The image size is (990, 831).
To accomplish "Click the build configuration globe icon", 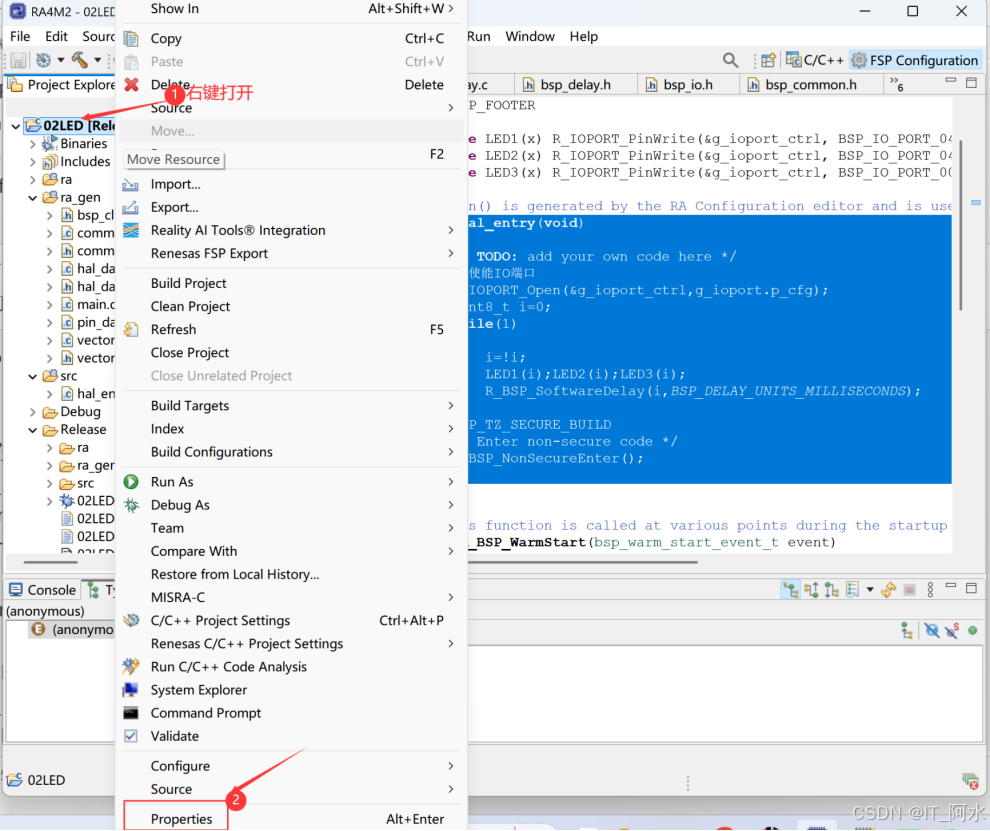I will [x=43, y=61].
